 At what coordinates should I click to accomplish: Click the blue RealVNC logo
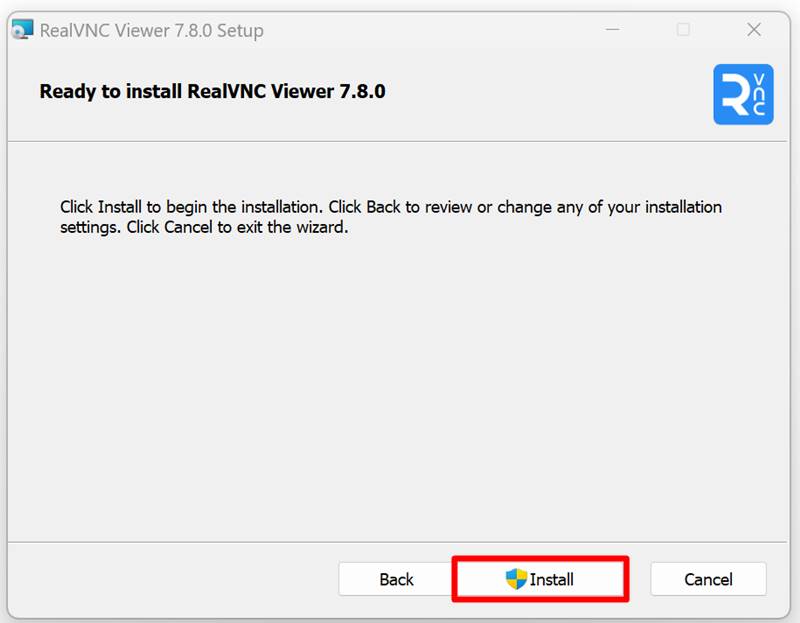(743, 94)
